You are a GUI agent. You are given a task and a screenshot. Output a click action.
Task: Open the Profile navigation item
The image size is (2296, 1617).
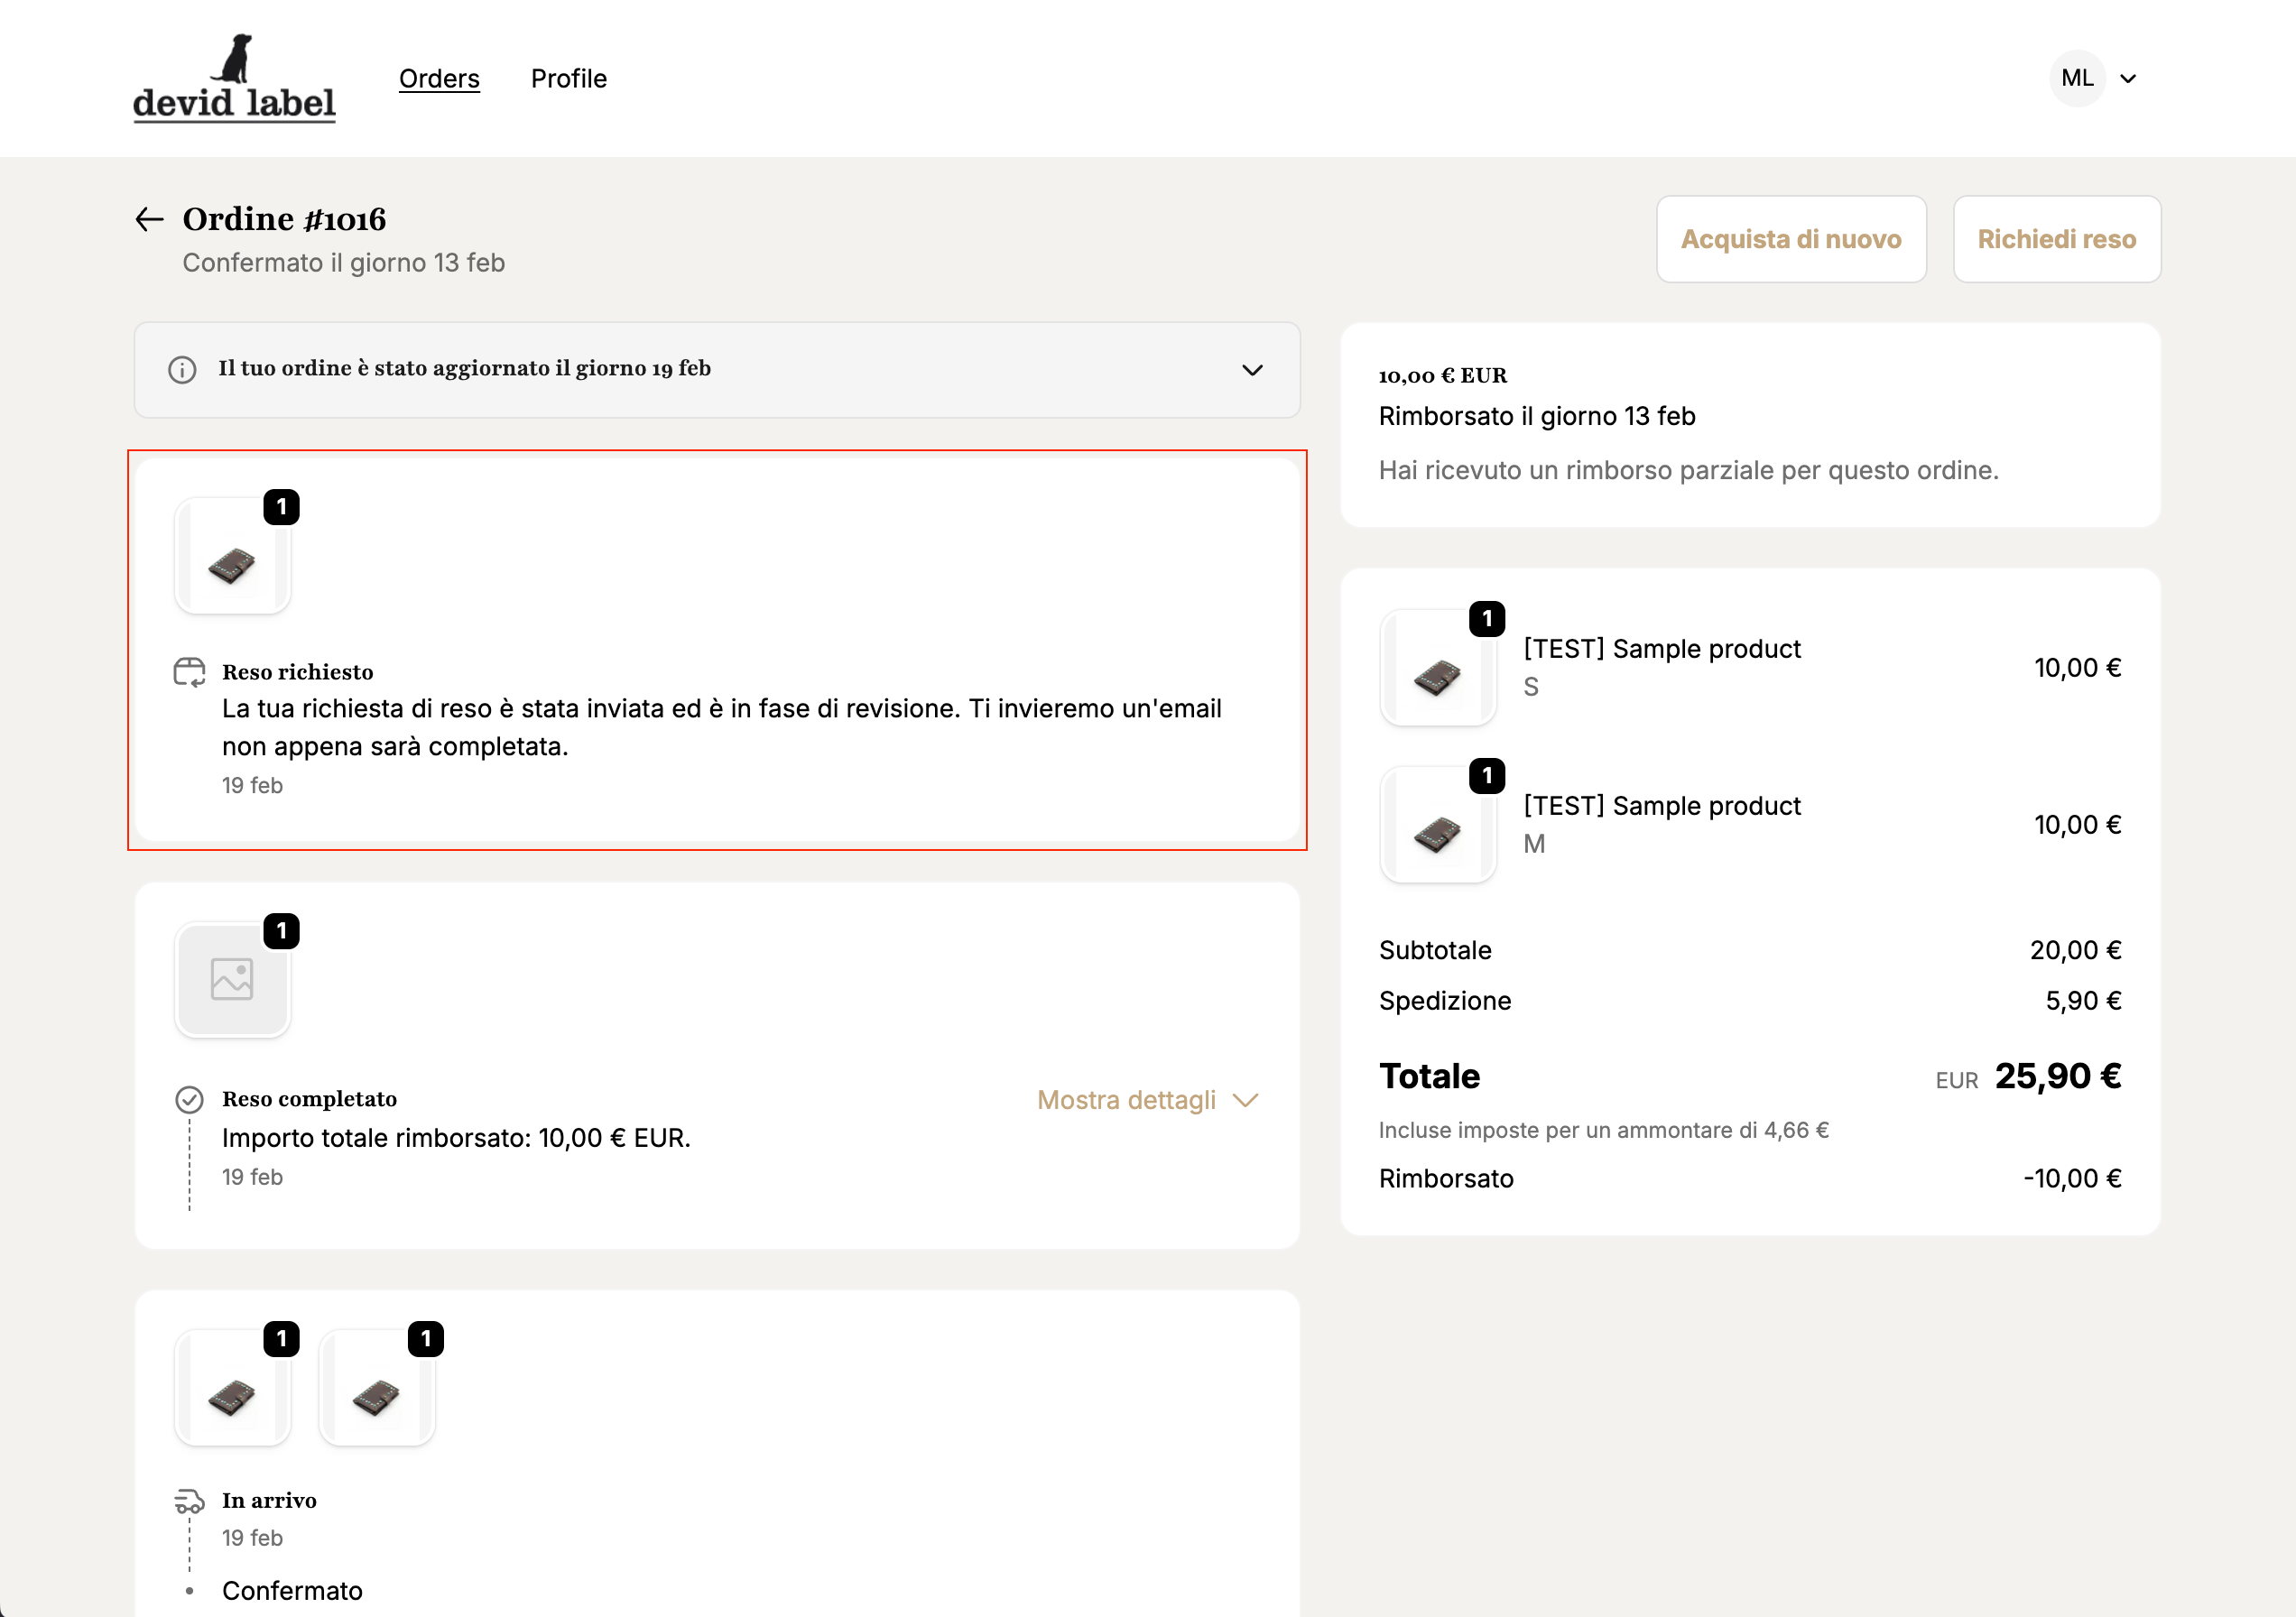click(568, 78)
